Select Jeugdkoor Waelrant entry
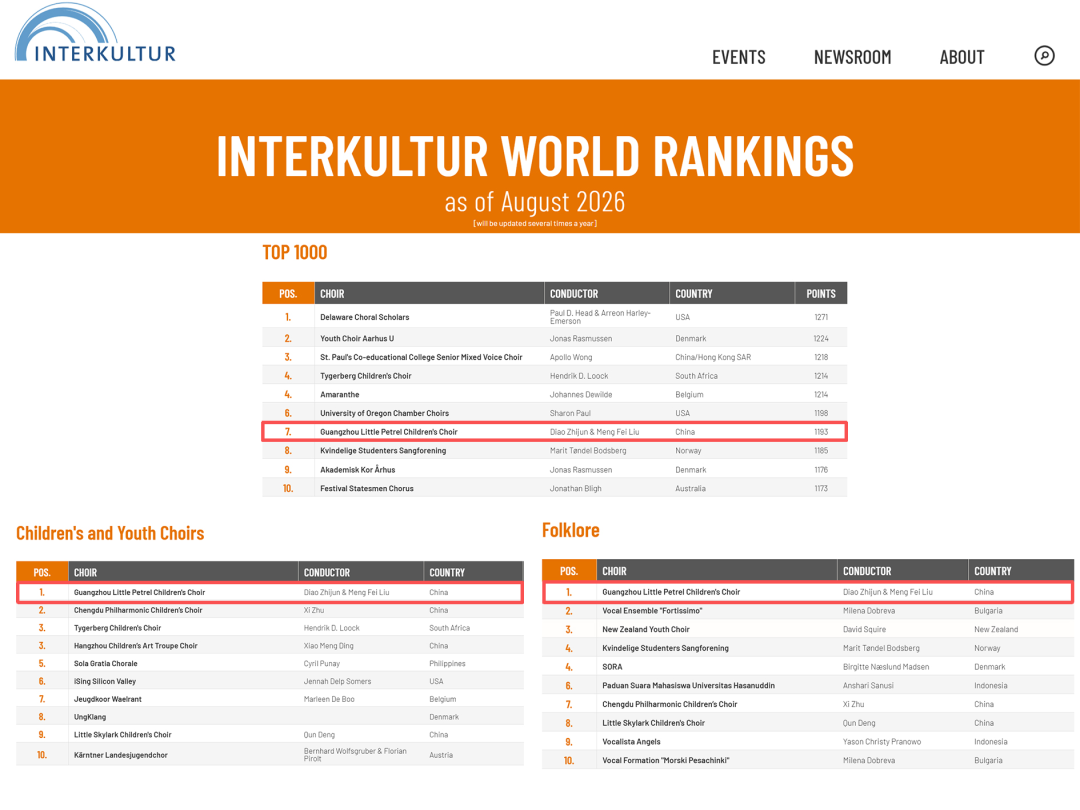 tap(107, 700)
